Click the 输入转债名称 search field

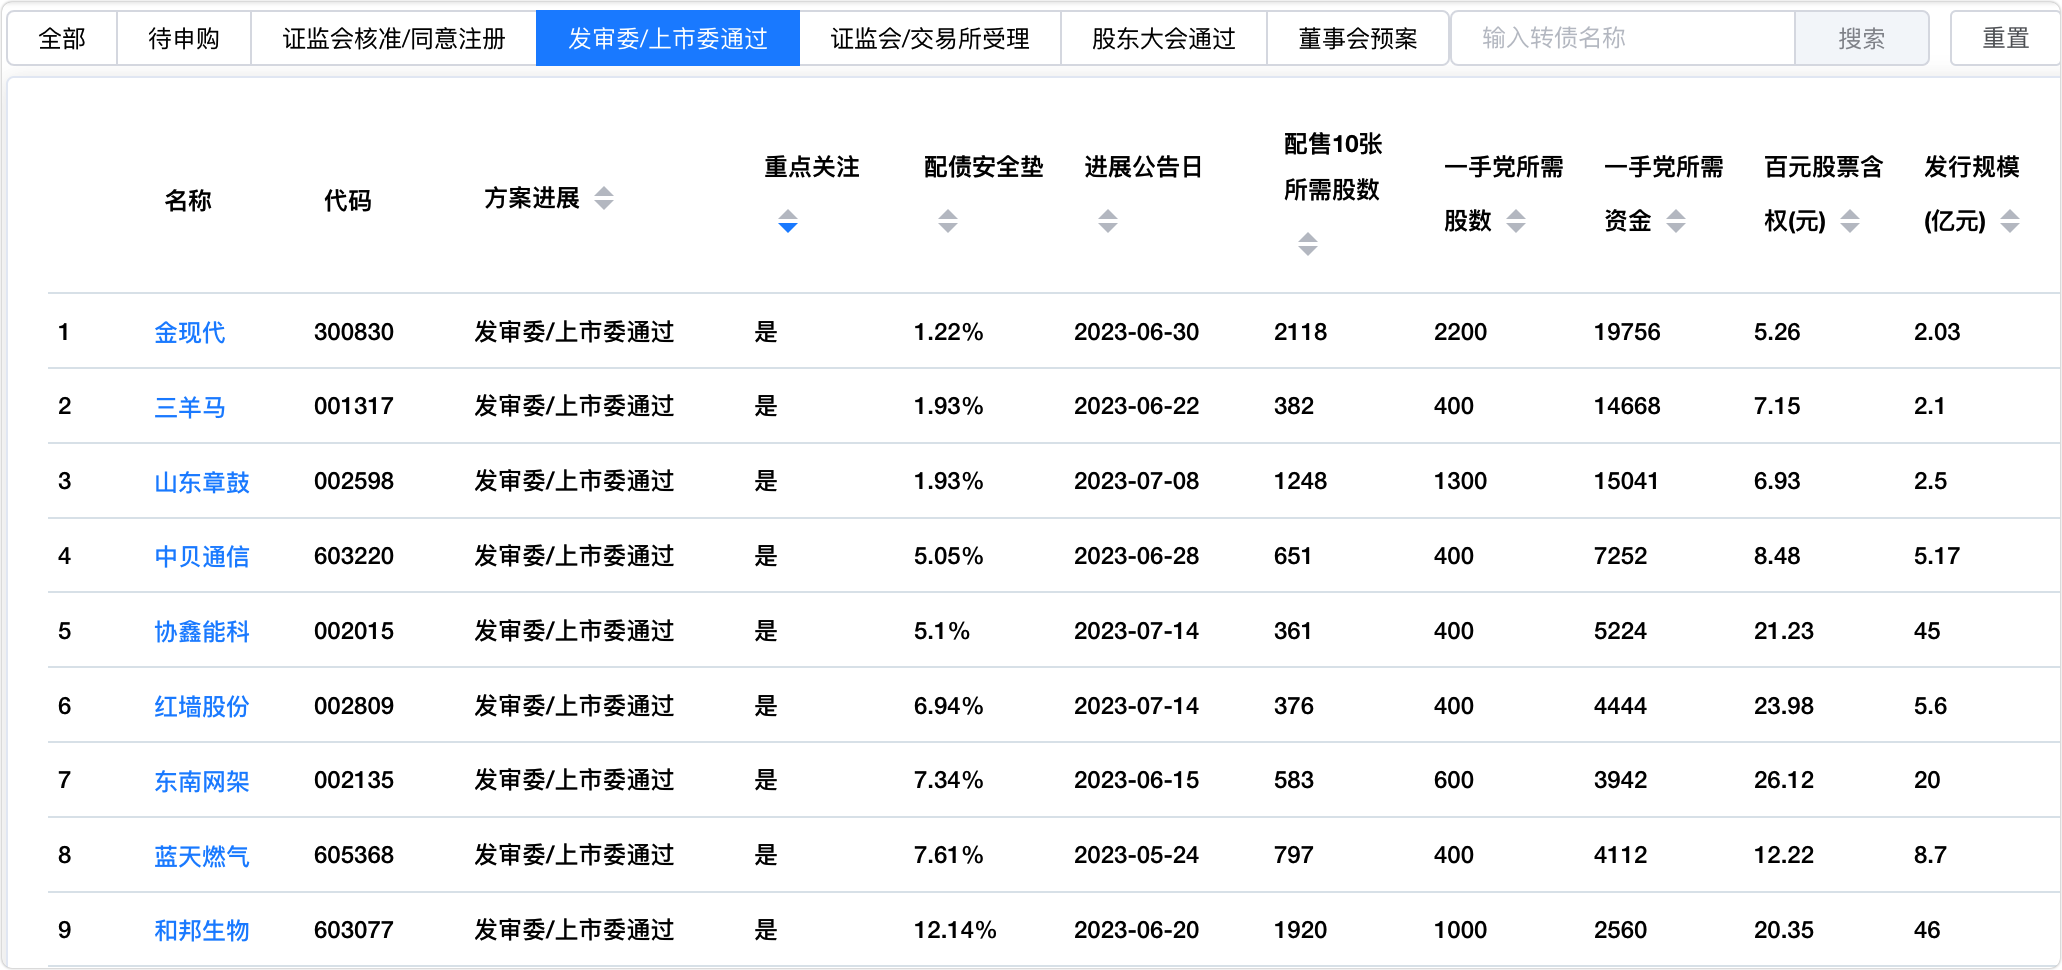[1620, 37]
